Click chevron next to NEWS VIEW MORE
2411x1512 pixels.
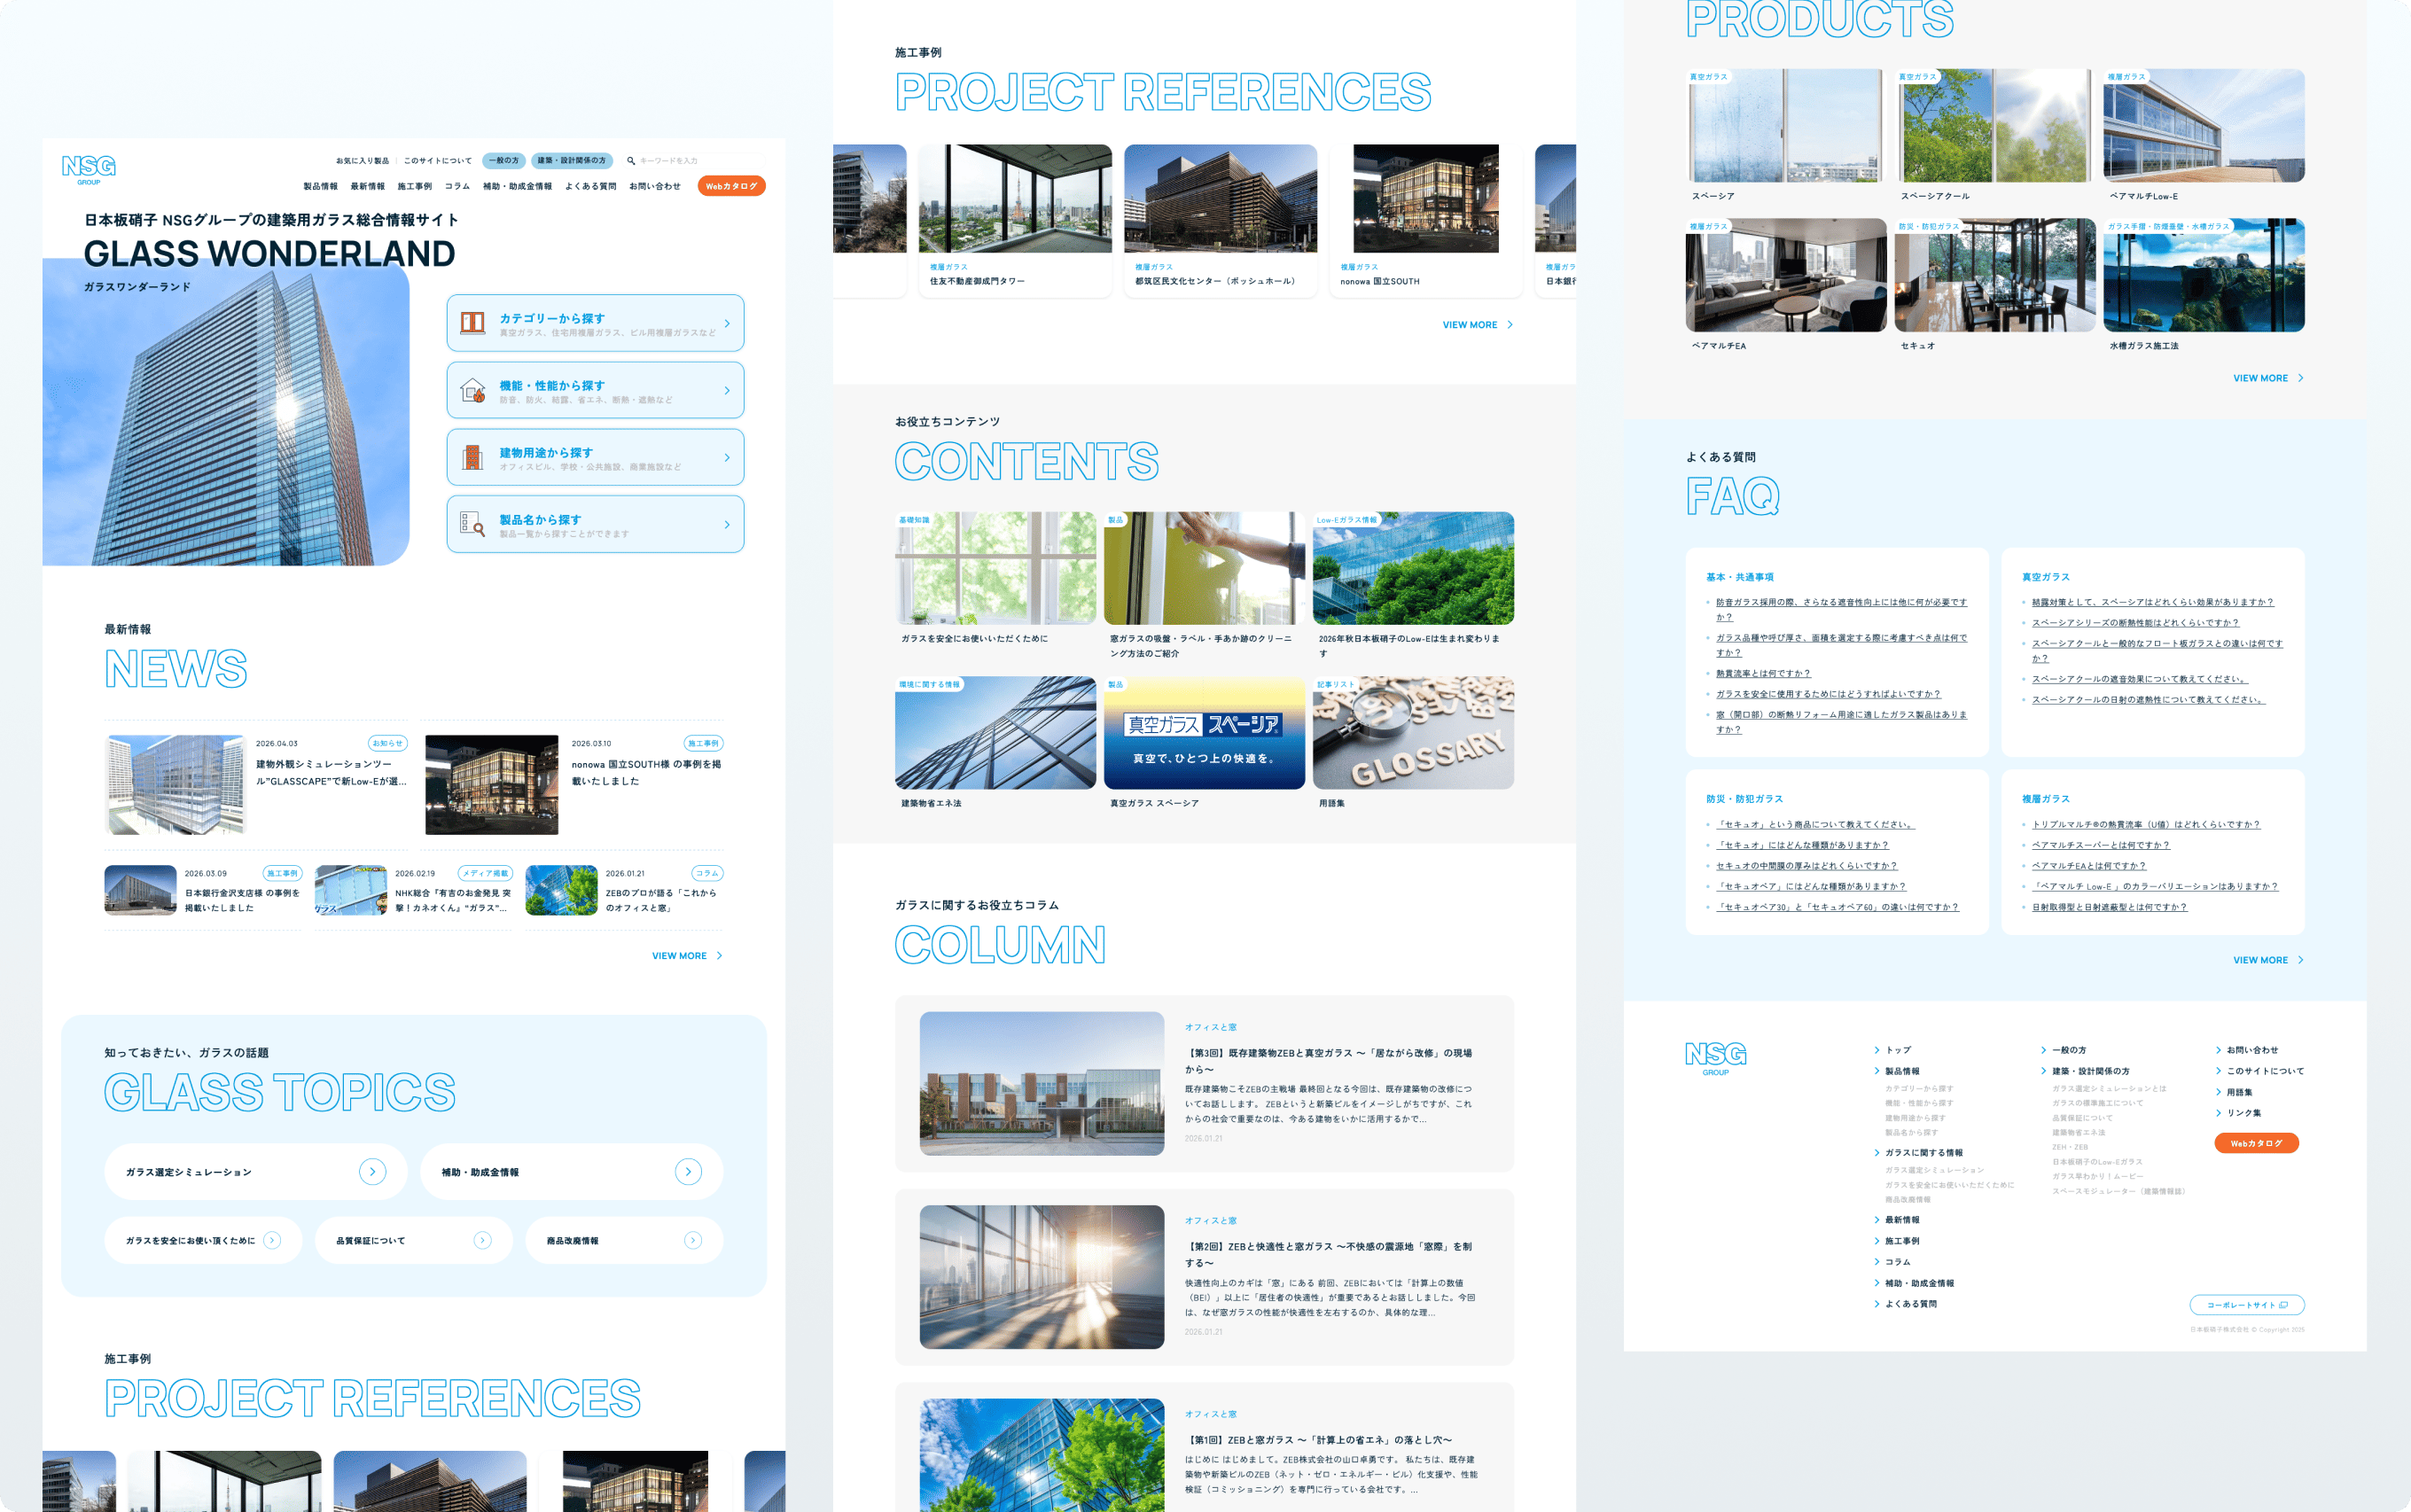click(x=719, y=956)
